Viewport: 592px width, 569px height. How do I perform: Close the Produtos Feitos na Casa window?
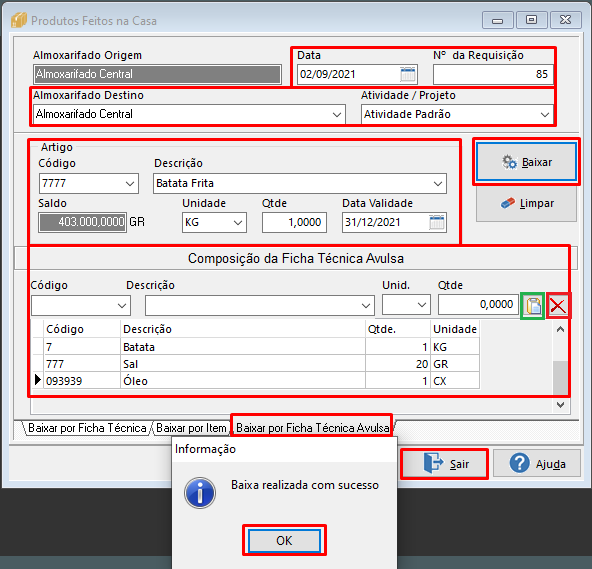566,20
